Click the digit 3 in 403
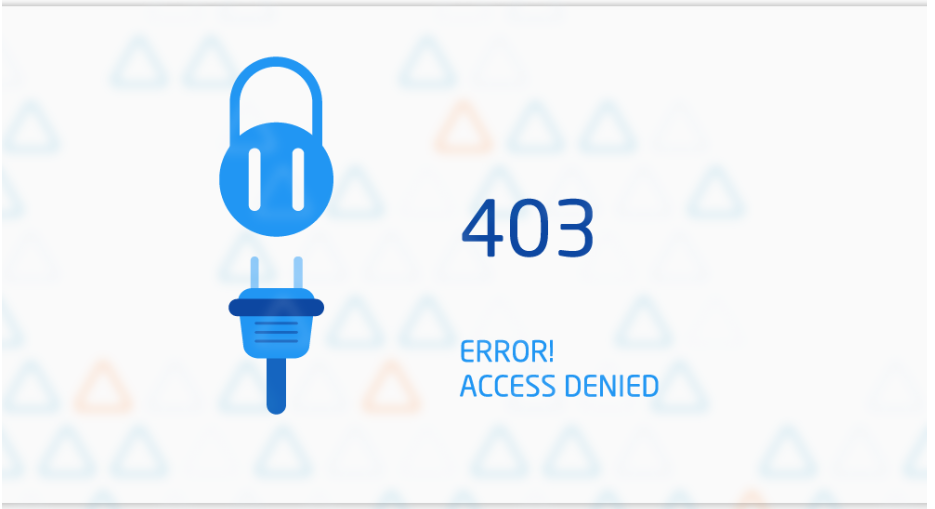 575,228
